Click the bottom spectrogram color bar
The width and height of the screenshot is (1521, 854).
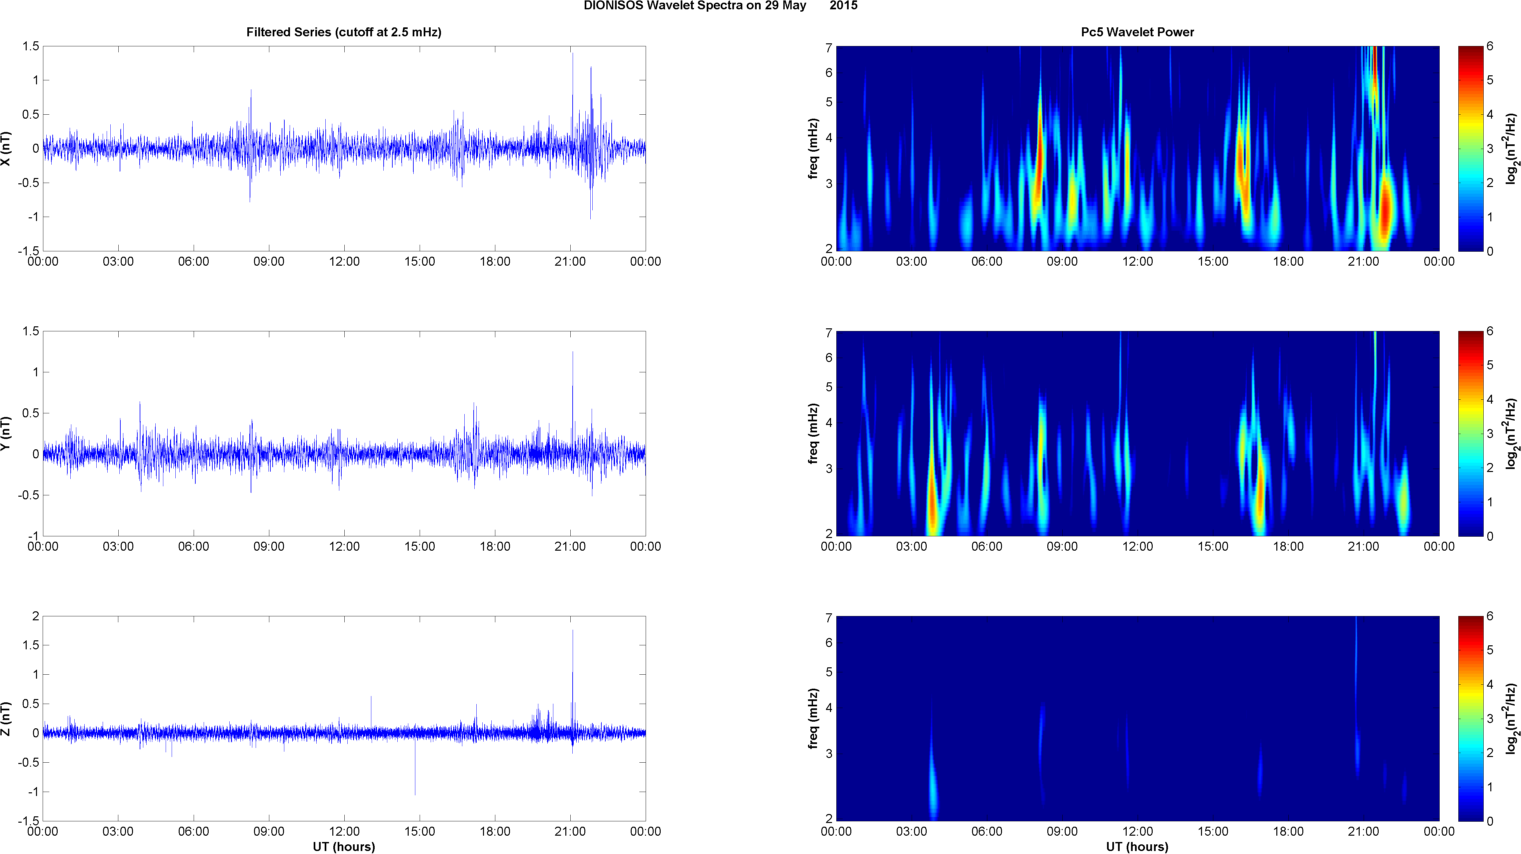tap(1470, 719)
